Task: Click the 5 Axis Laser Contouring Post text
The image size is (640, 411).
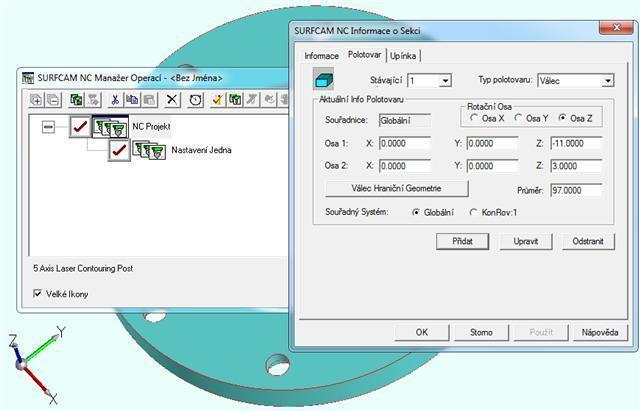Action: coord(83,269)
